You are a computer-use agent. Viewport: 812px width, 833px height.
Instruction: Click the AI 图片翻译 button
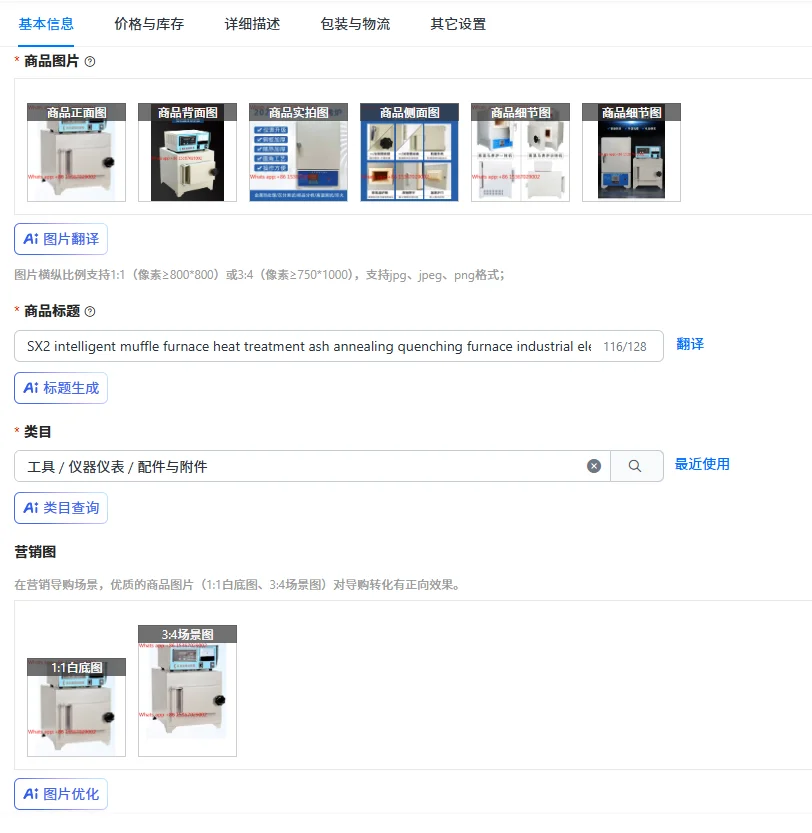[61, 239]
